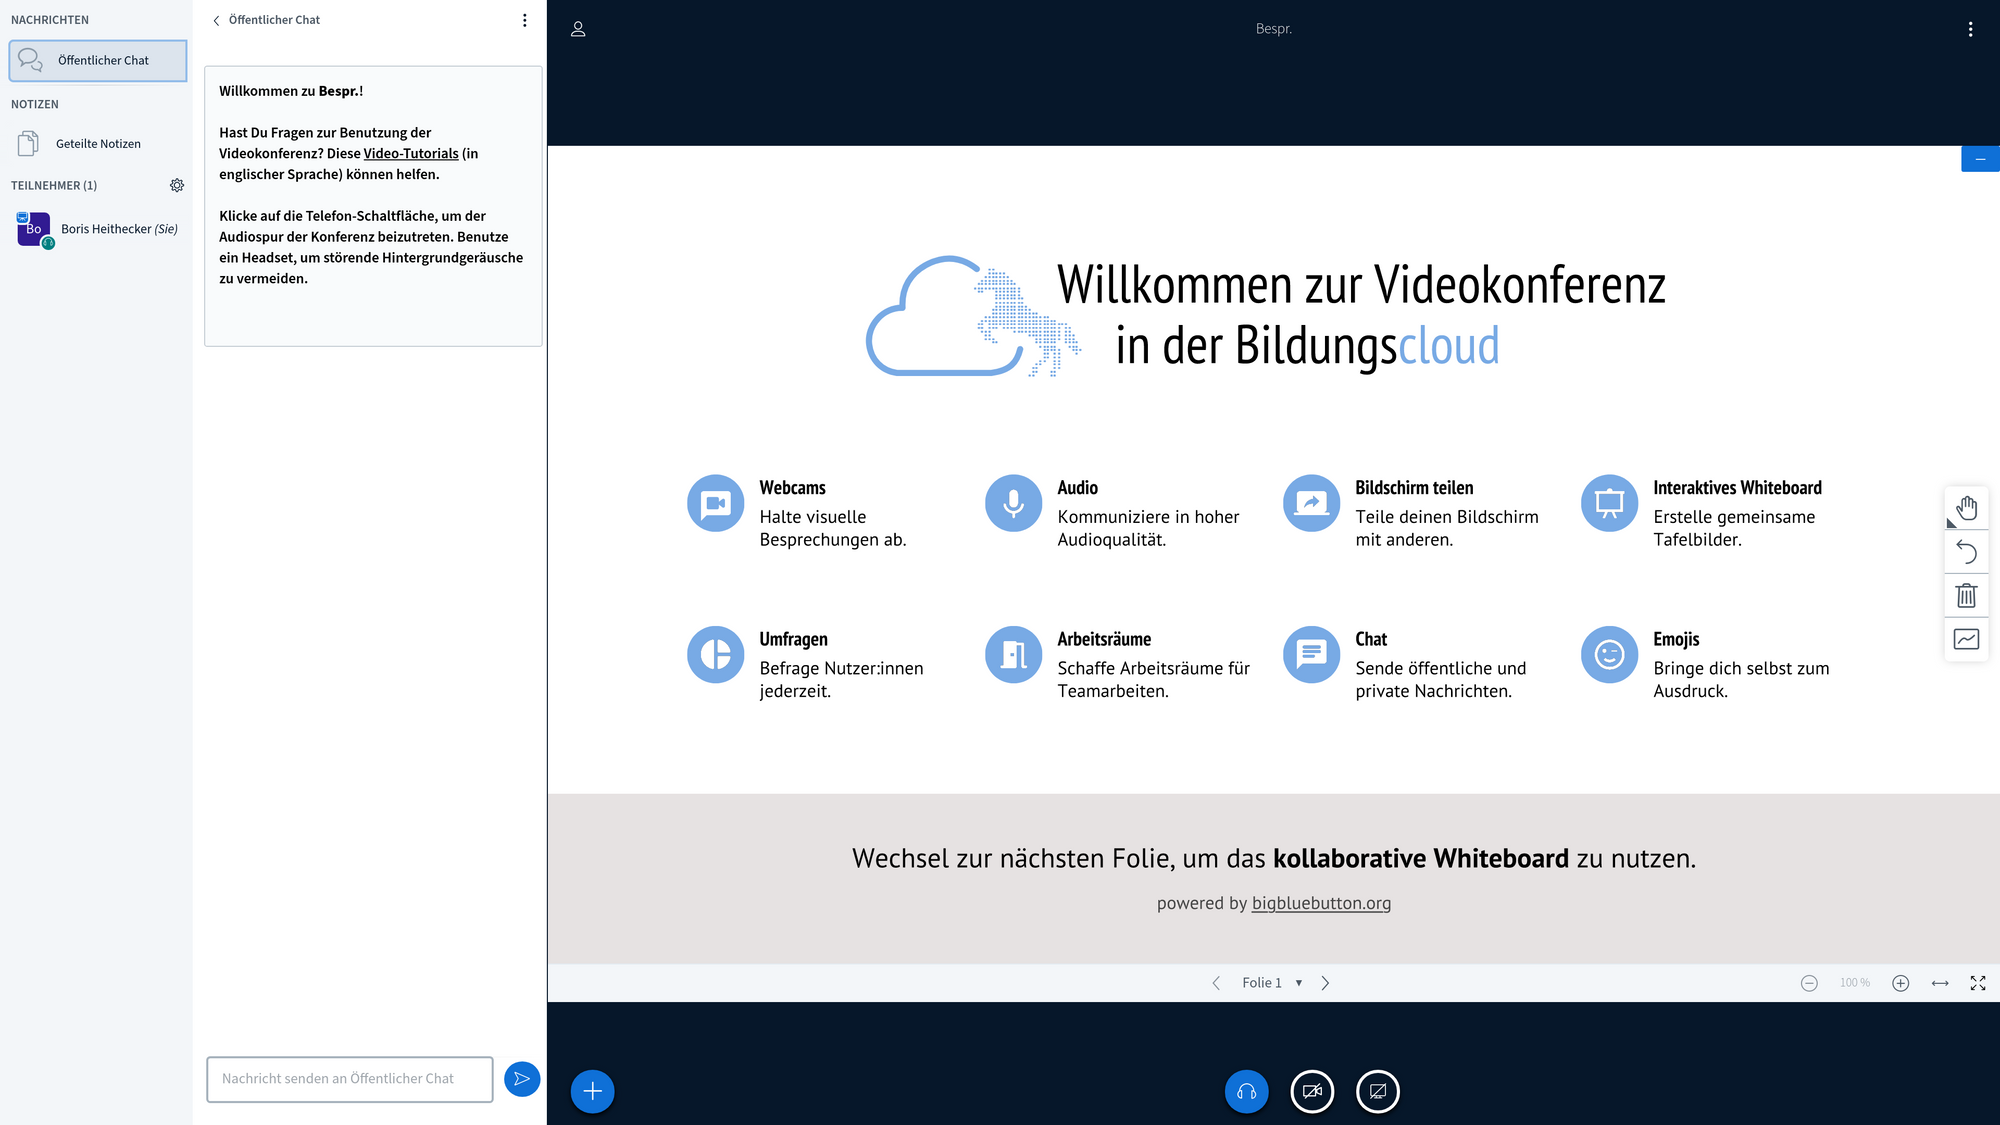Open the actions menu with the plus button
This screenshot has width=2000, height=1125.
coord(592,1091)
